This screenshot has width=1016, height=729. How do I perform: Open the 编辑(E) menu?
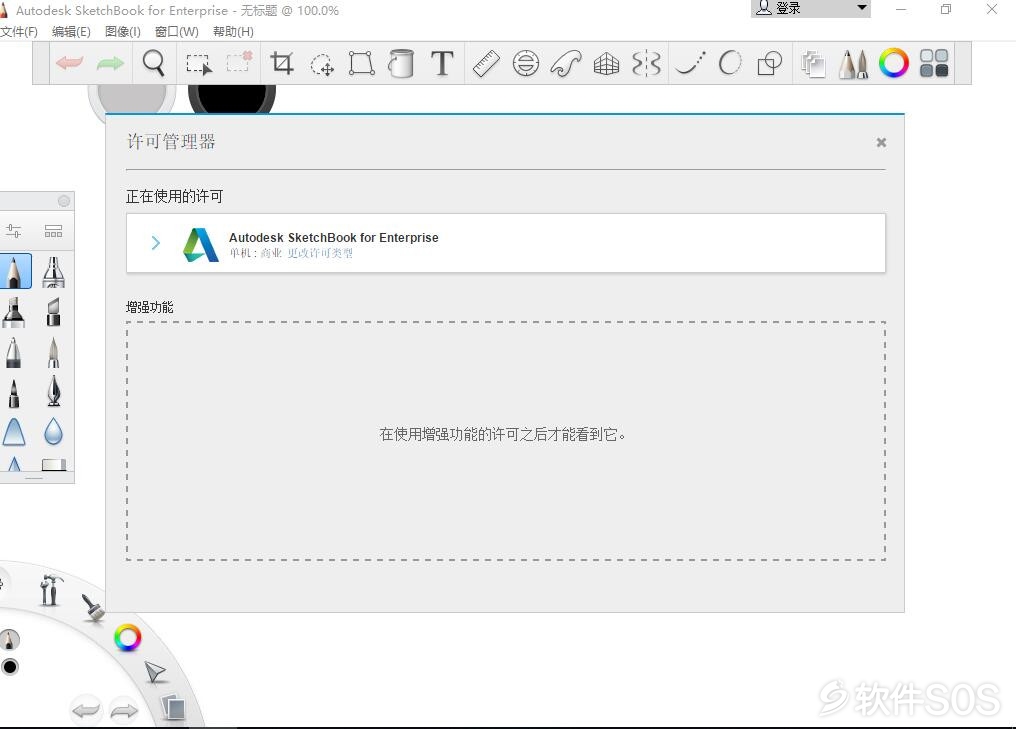pyautogui.click(x=71, y=32)
